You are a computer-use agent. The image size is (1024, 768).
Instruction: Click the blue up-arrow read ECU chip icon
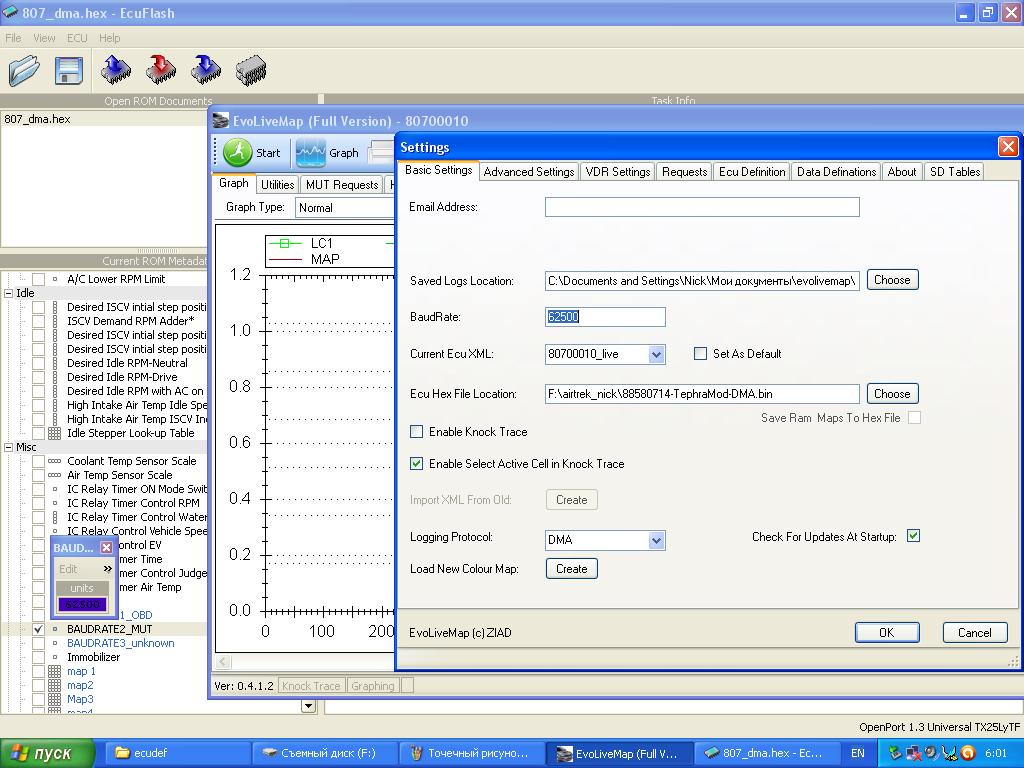tap(116, 70)
